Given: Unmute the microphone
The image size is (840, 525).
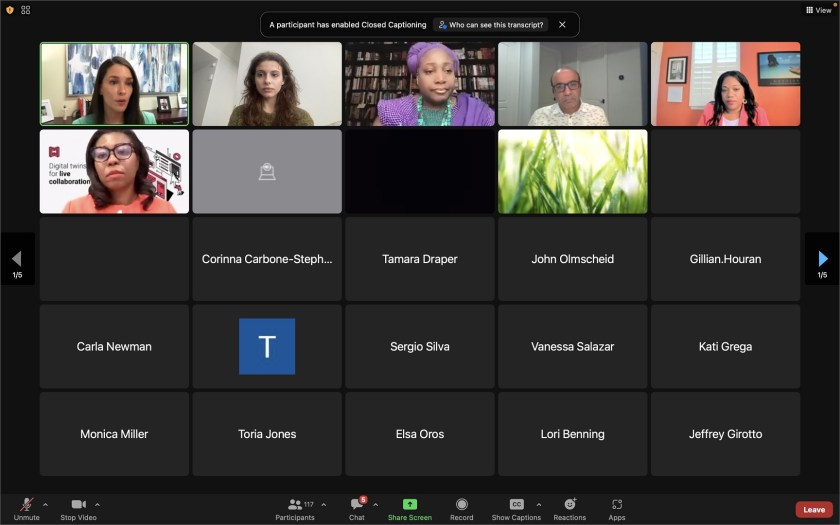Looking at the screenshot, I should [26, 505].
